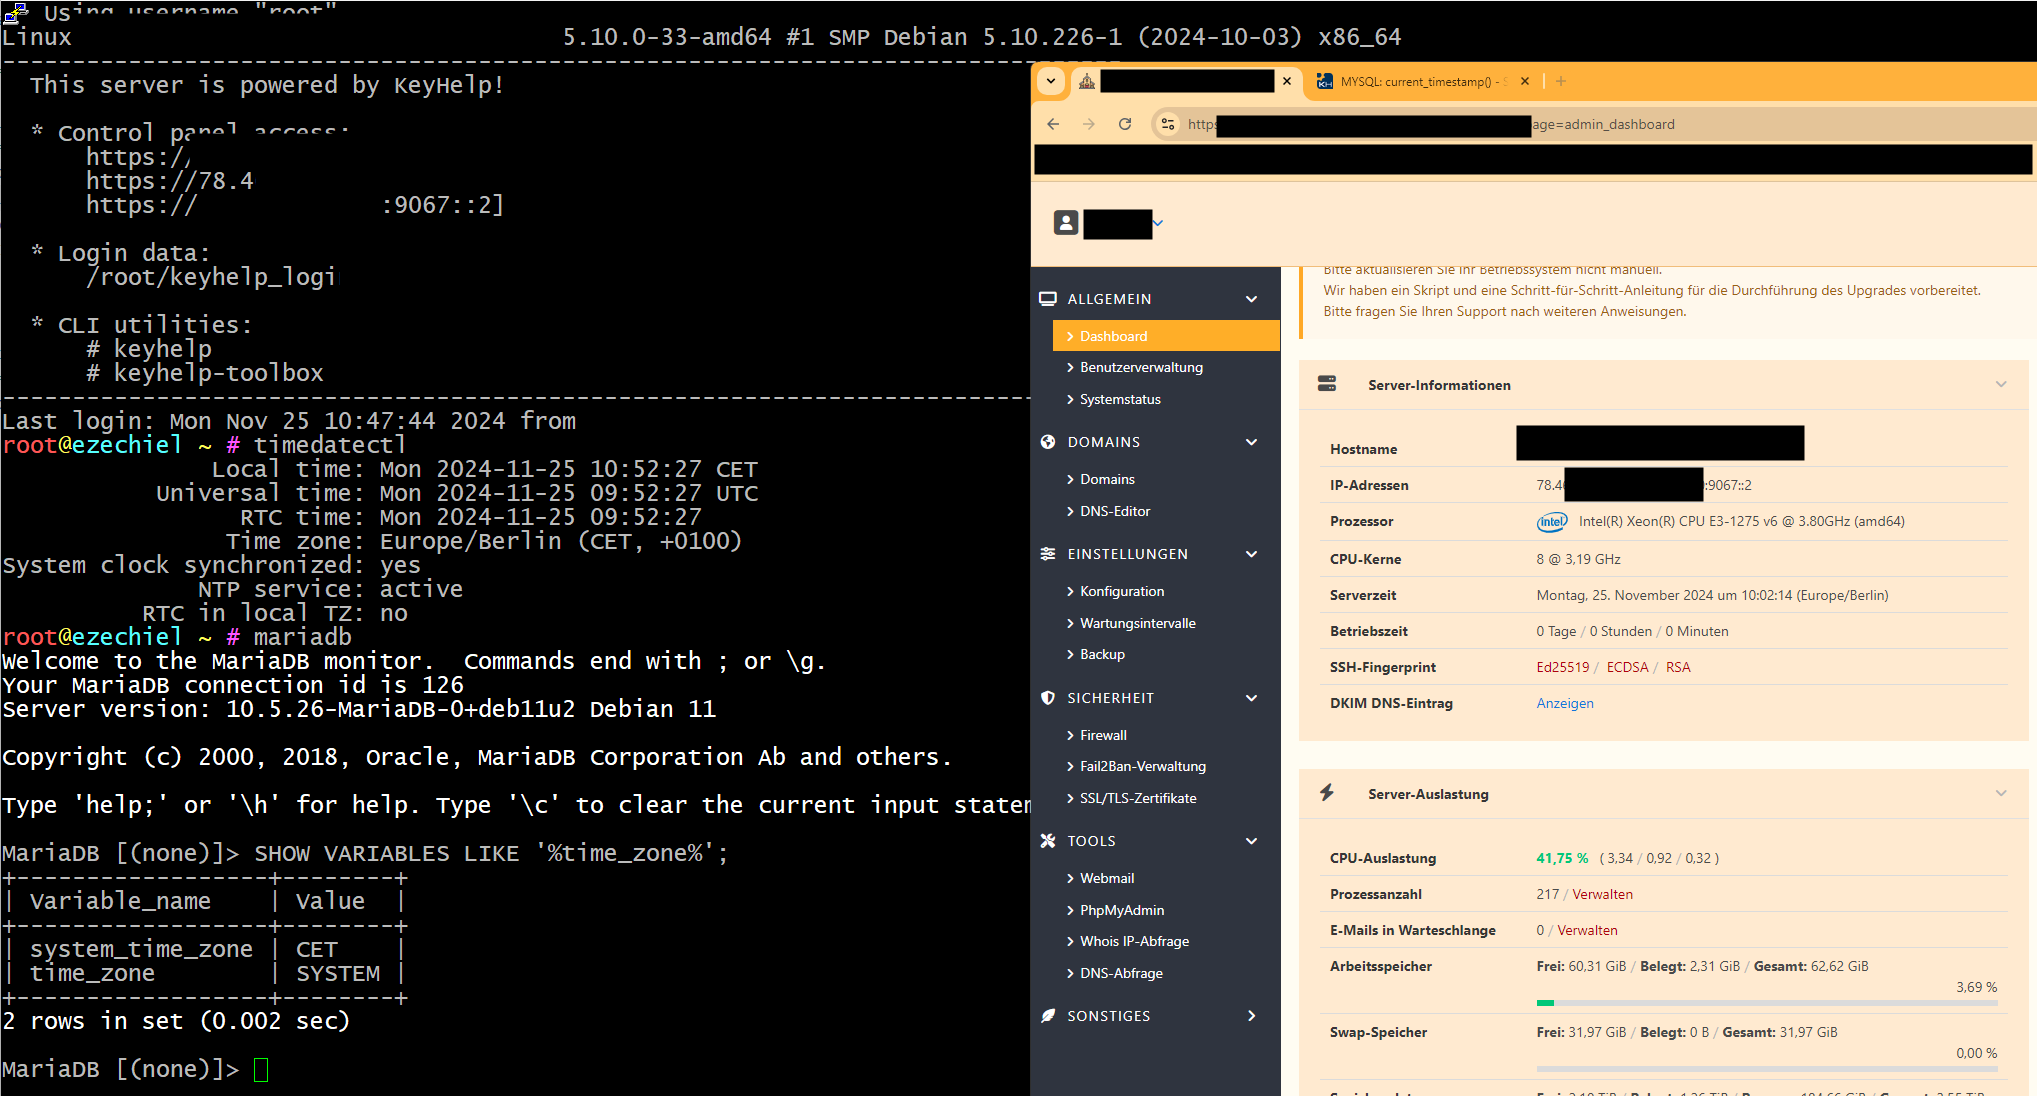
Task: Click the Tools wrench icon in sidebar
Action: pyautogui.click(x=1048, y=841)
